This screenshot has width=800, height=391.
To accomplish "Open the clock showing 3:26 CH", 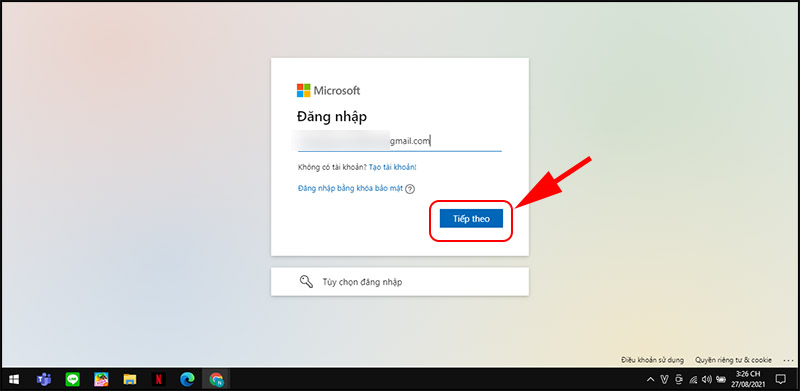I will point(749,379).
